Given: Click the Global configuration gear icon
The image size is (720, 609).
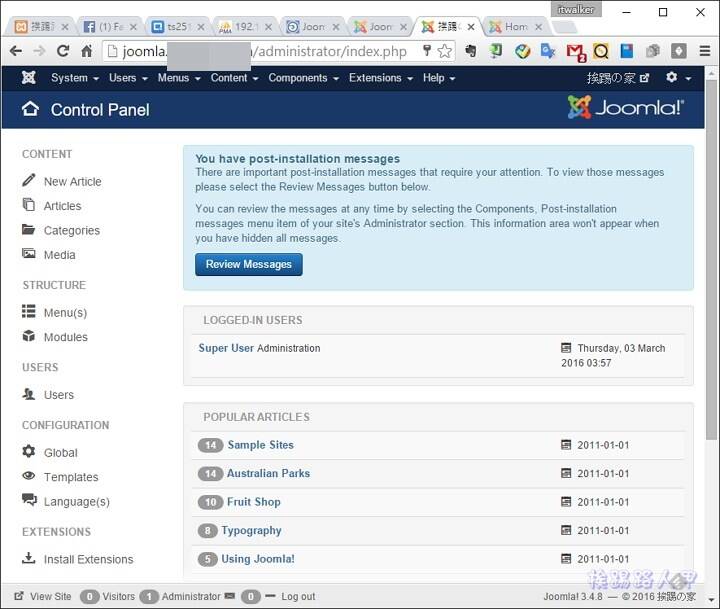Looking at the screenshot, I should point(28,451).
